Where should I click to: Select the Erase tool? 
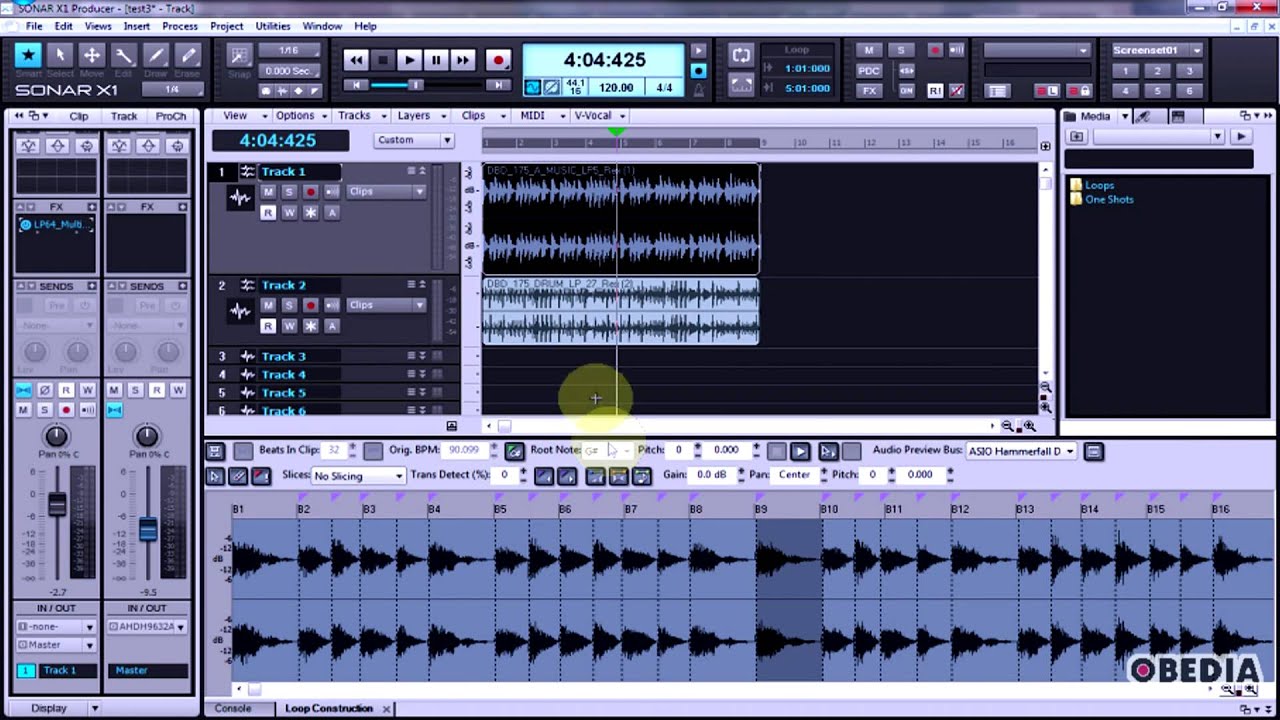188,57
